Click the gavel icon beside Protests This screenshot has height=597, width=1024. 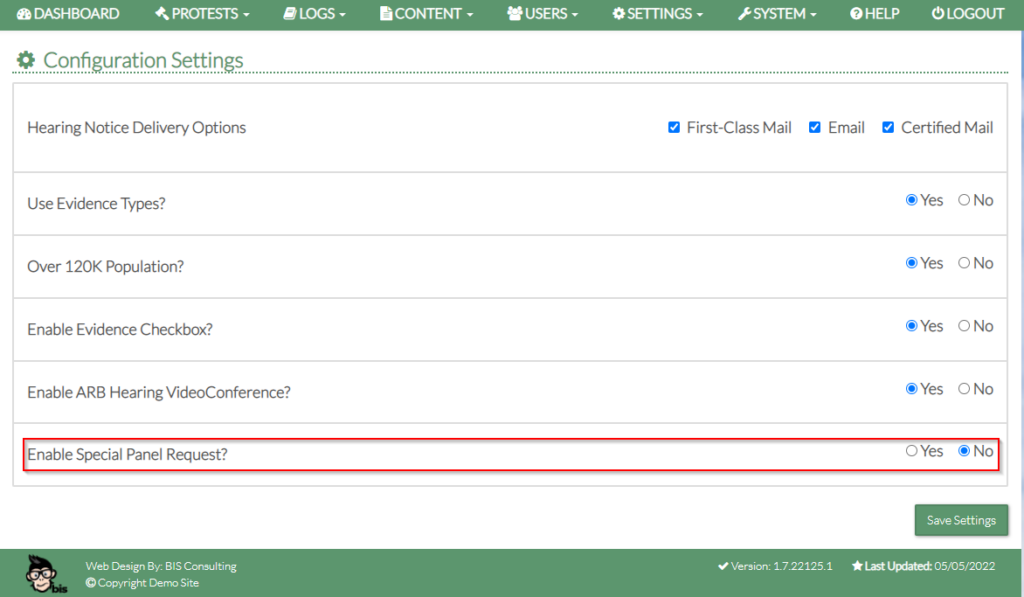pos(162,14)
